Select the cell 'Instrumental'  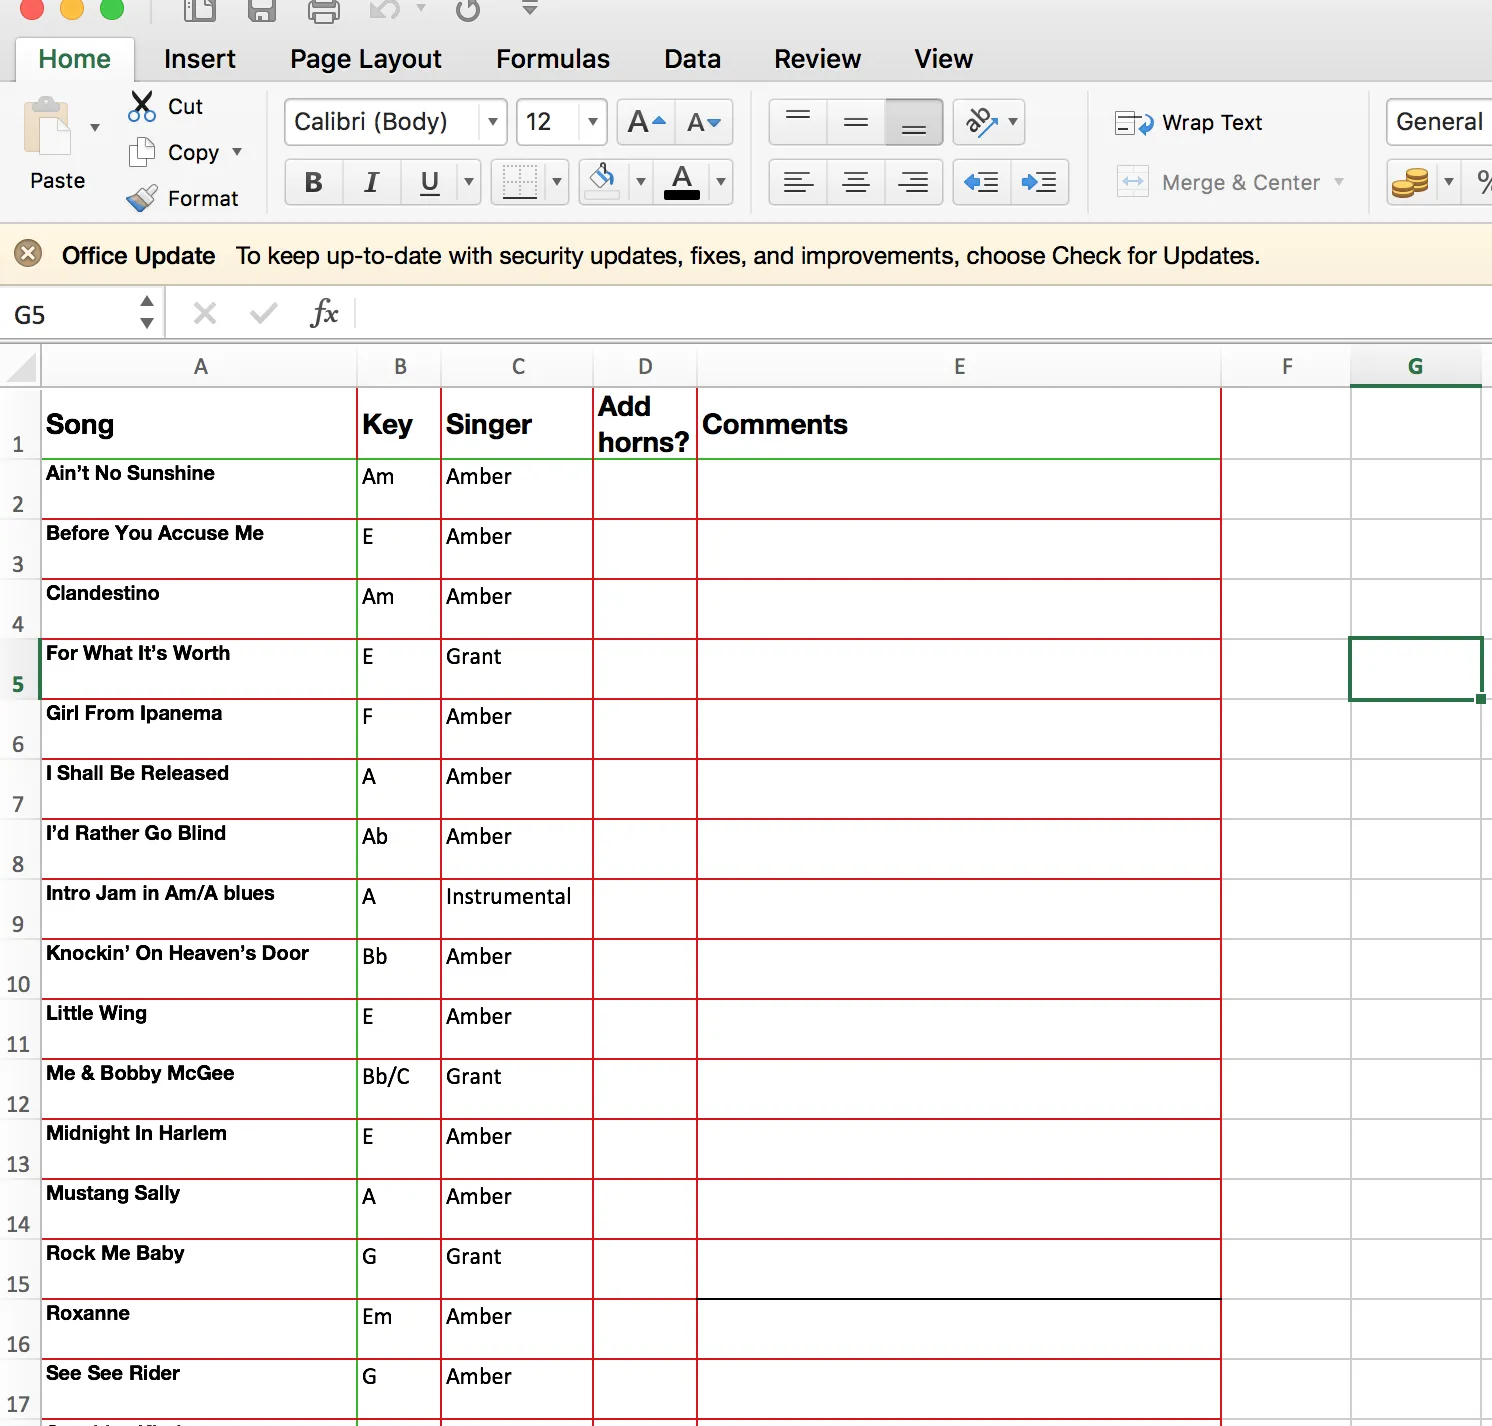coord(517,909)
